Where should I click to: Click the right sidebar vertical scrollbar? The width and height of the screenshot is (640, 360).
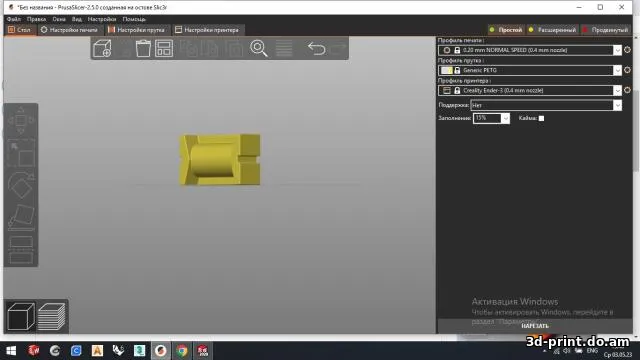pyautogui.click(x=636, y=130)
